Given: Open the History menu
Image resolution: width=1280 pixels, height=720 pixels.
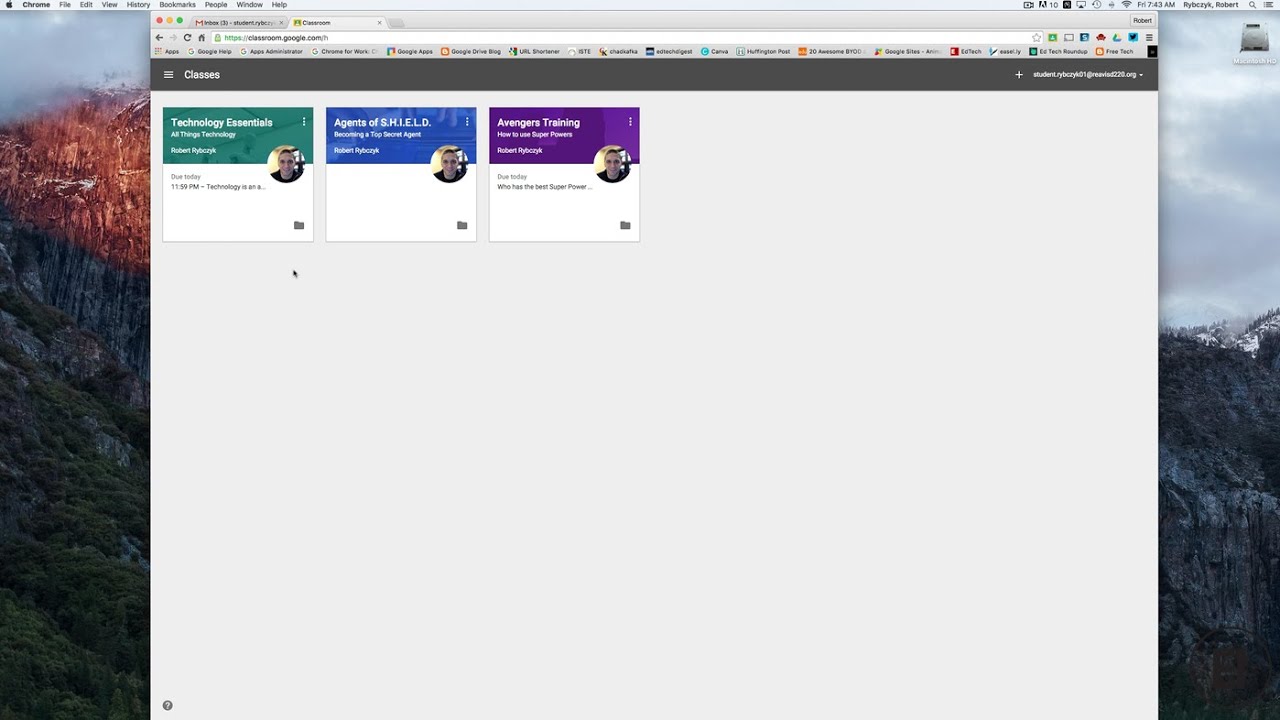Looking at the screenshot, I should click(x=138, y=5).
